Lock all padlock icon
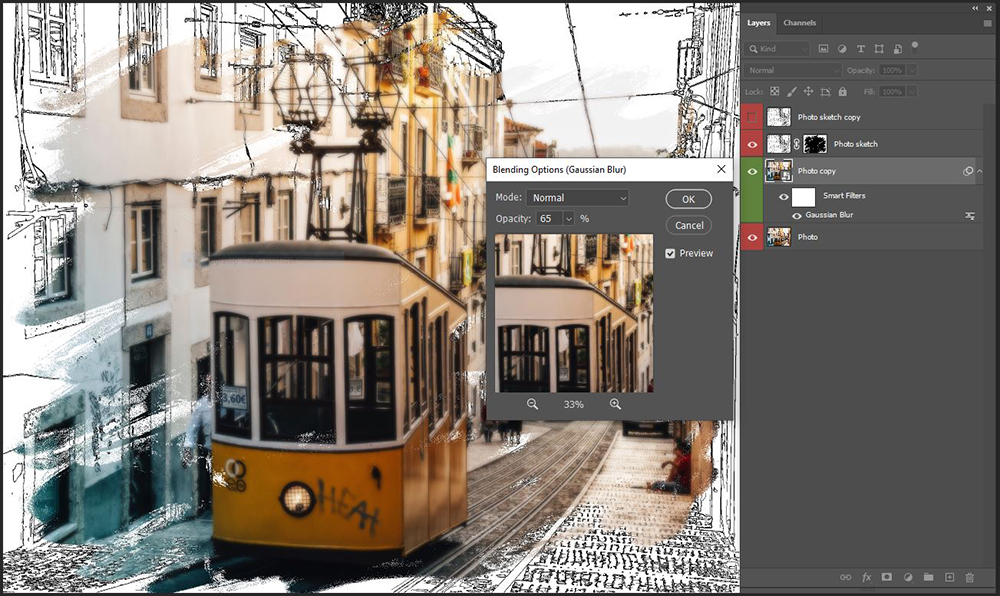The height and width of the screenshot is (596, 1000). pyautogui.click(x=842, y=92)
